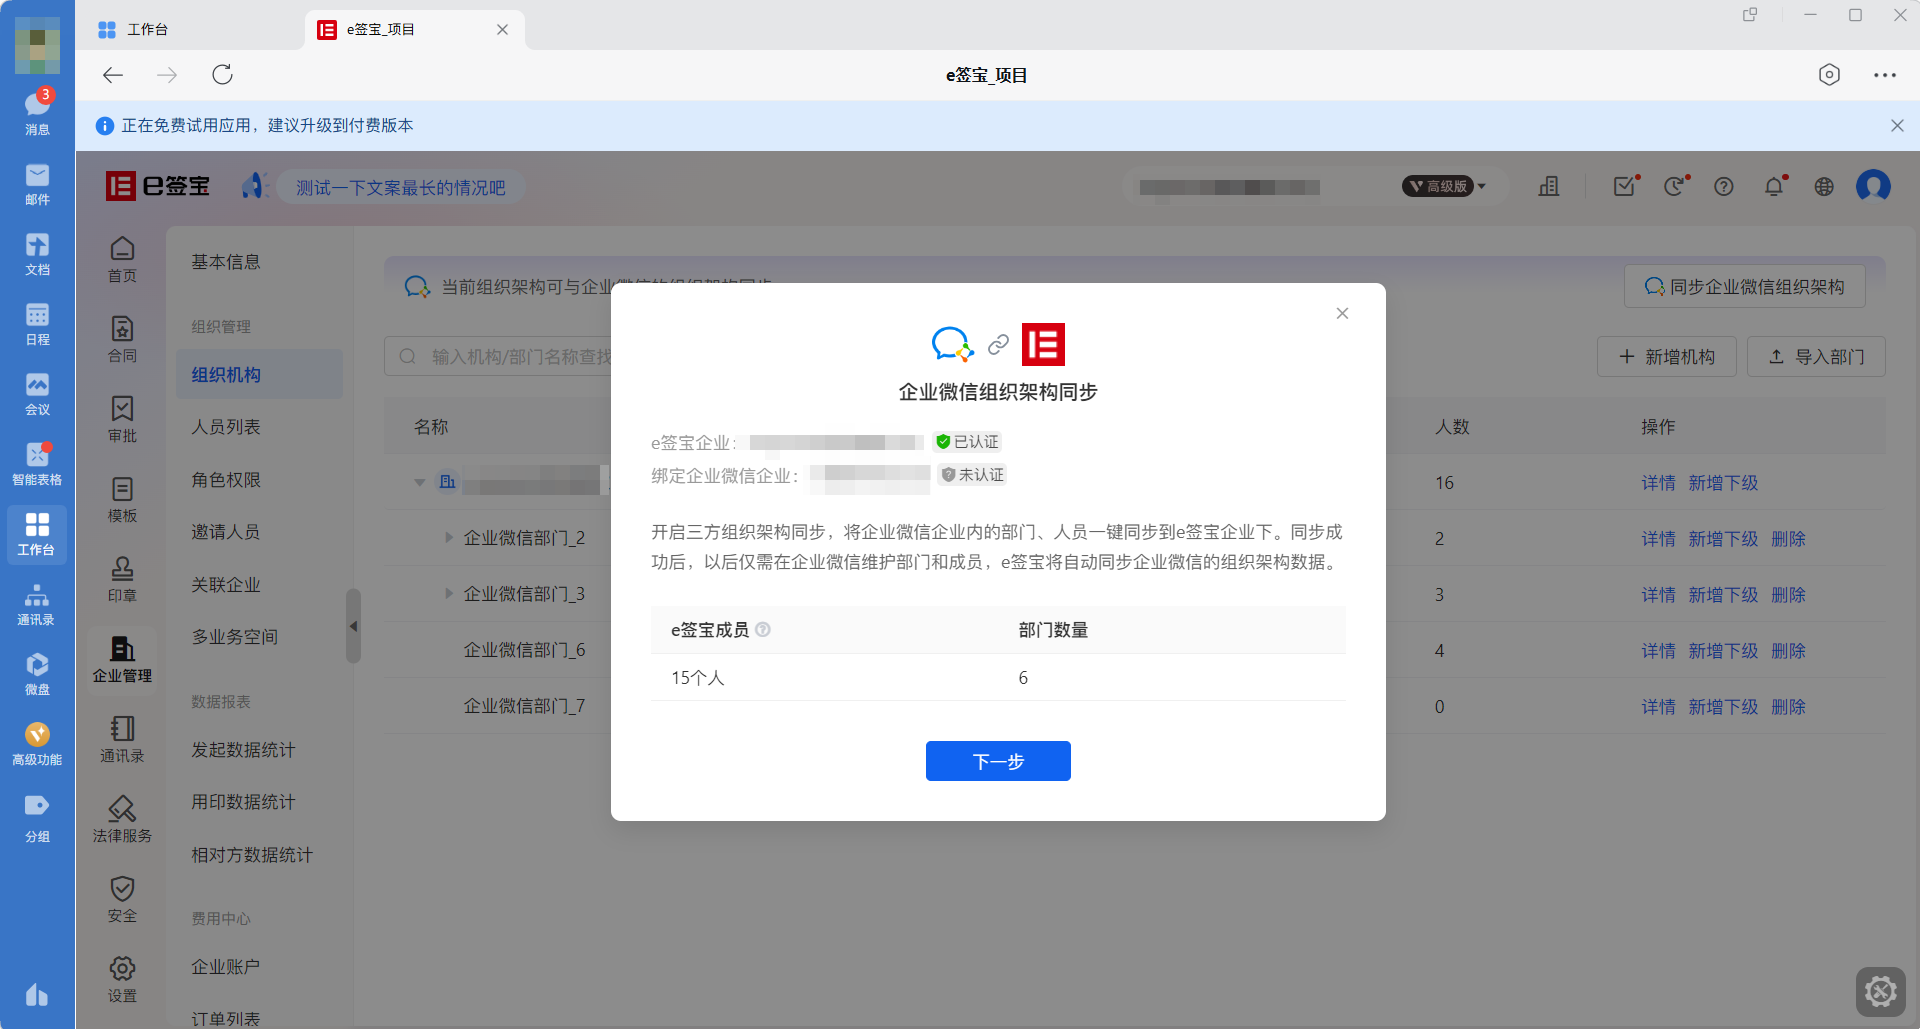Open the 微盘 drive icon

pos(37,674)
